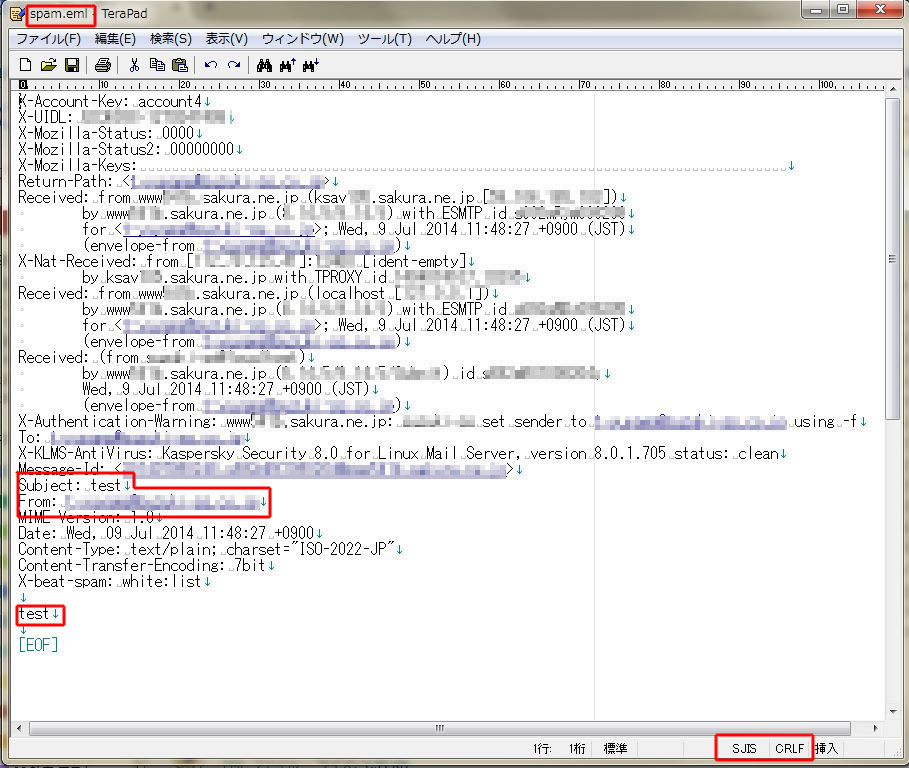Click the horizontal scrollbar thumb
909x768 pixels.
click(x=440, y=728)
